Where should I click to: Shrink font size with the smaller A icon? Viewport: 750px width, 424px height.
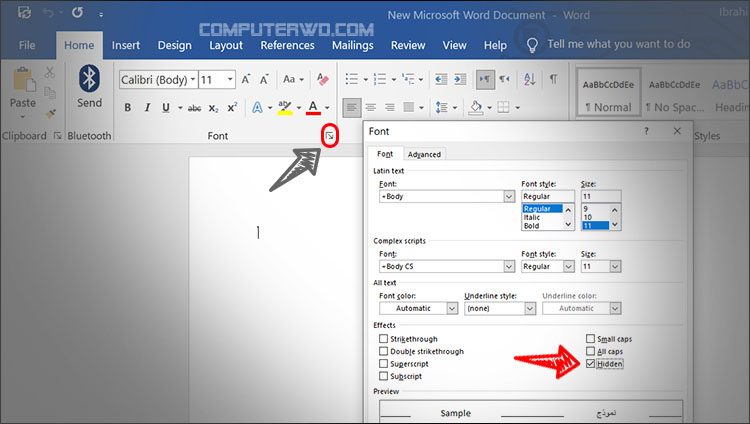pyautogui.click(x=264, y=79)
